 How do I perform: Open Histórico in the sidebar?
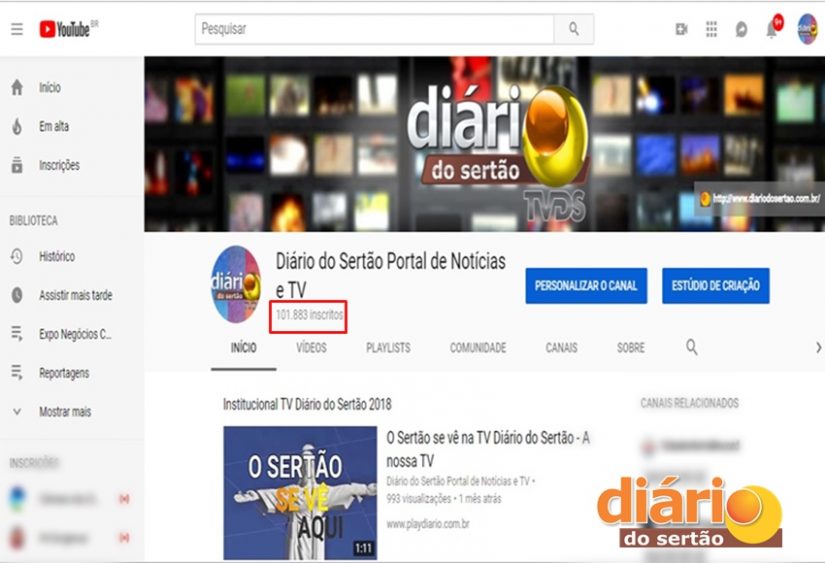57,257
